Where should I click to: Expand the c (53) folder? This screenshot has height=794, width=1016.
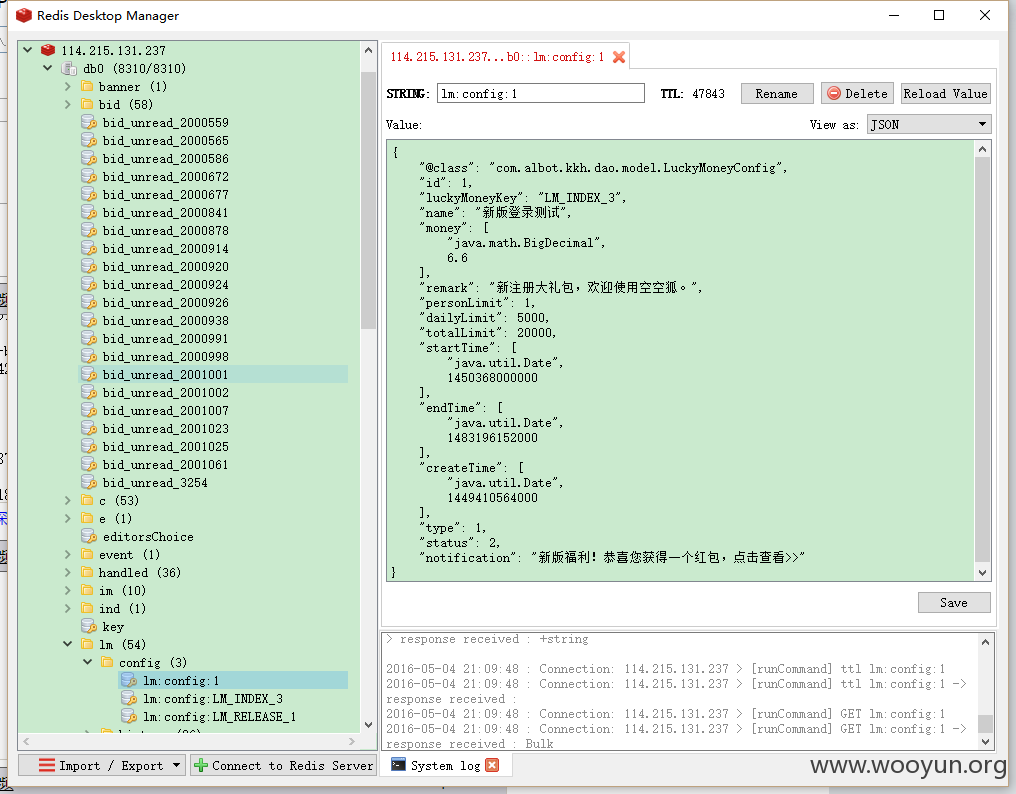point(68,500)
